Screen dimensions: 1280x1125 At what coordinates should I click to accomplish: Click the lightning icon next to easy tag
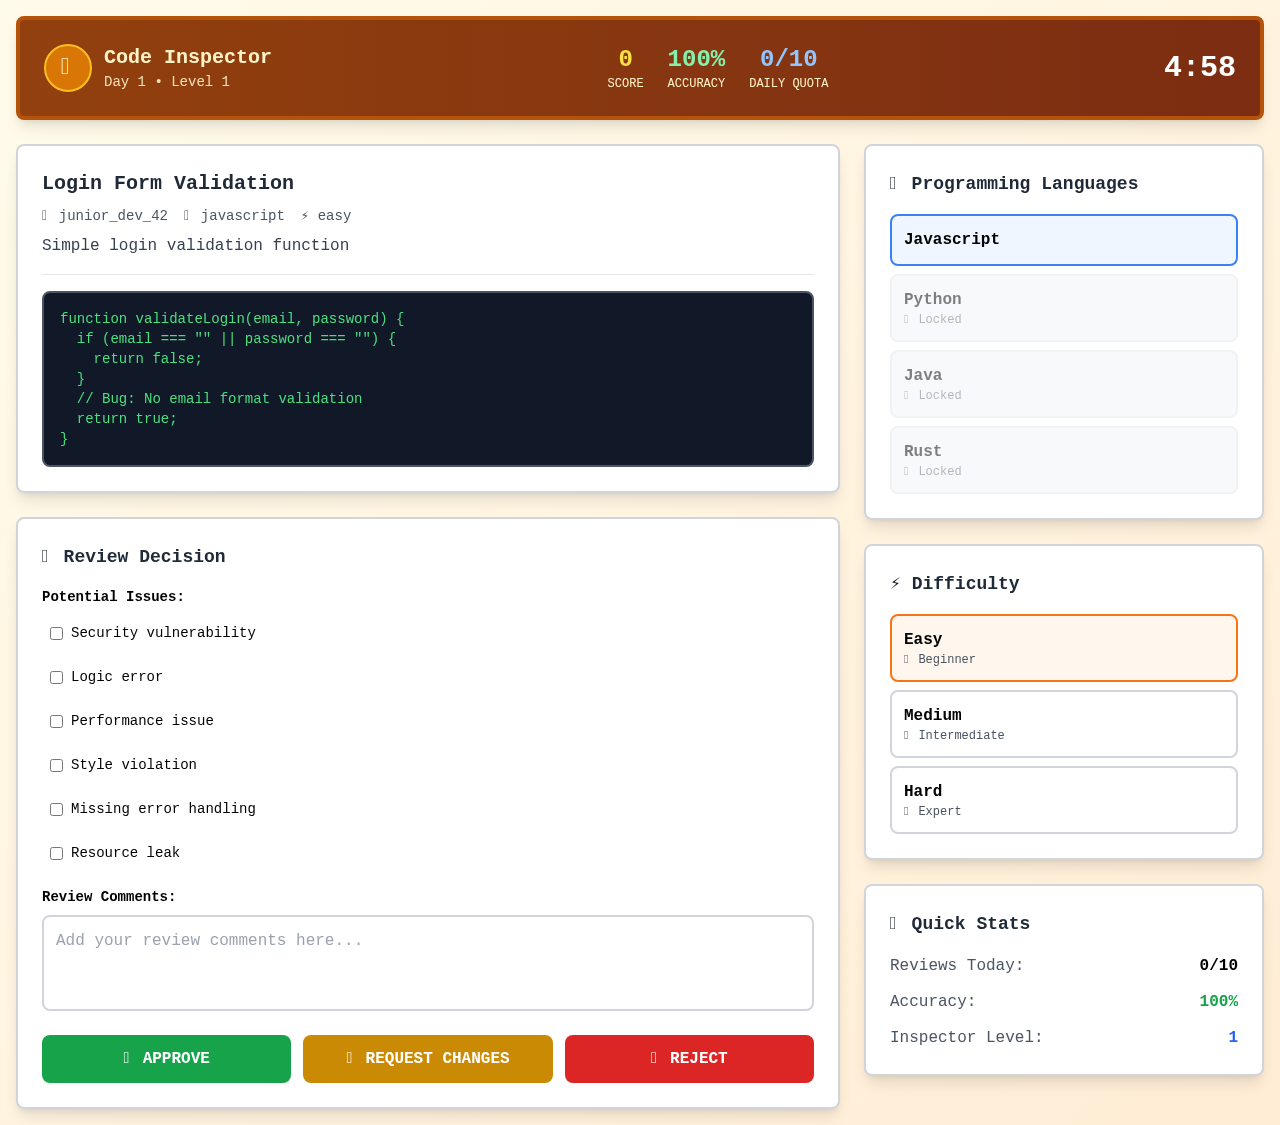click(x=305, y=214)
